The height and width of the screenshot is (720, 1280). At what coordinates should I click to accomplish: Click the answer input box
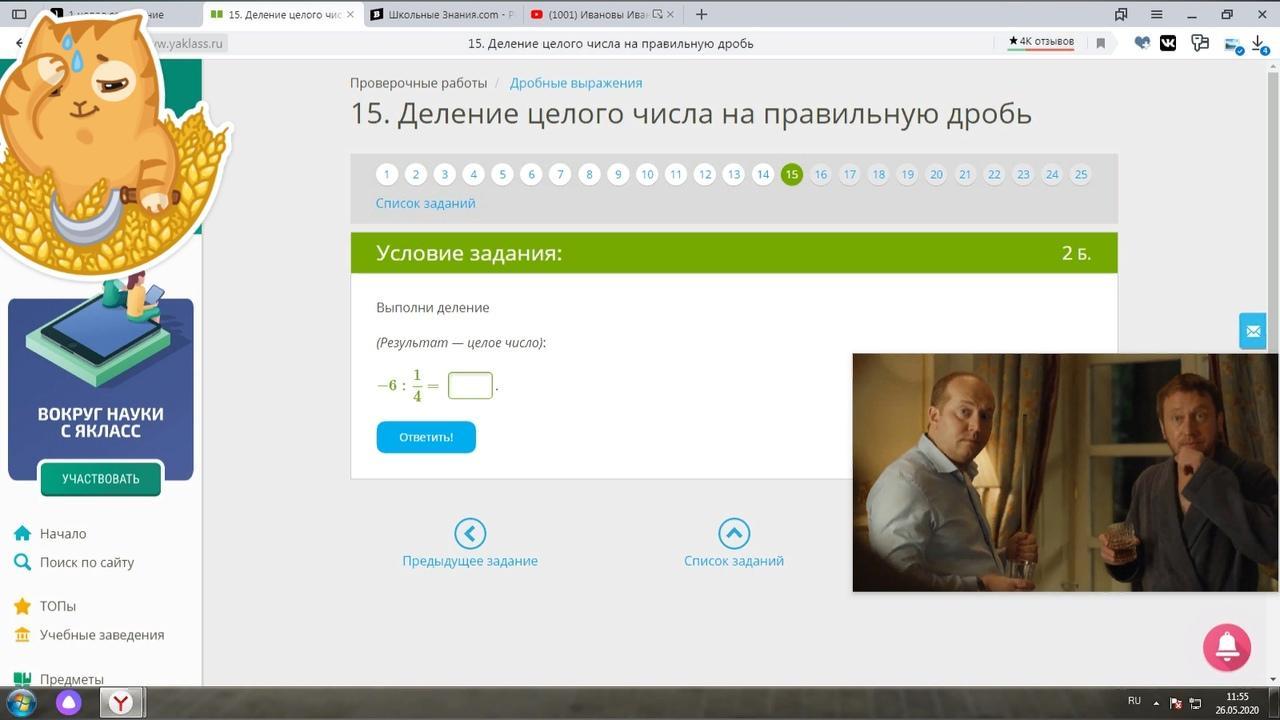click(x=470, y=385)
